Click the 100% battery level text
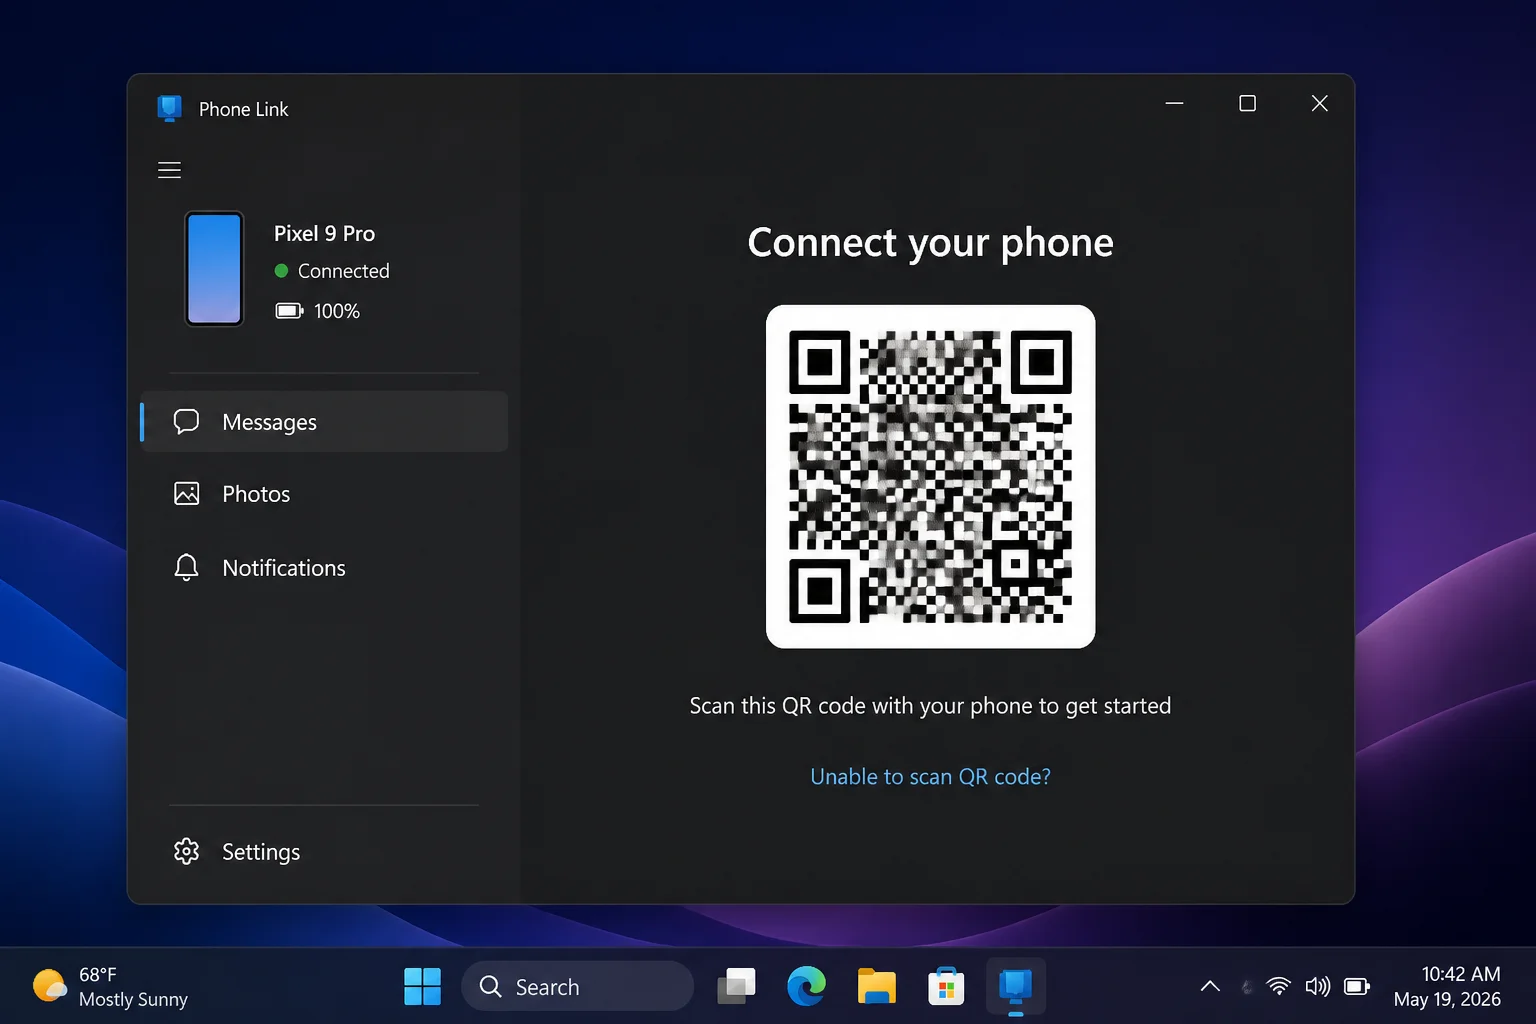This screenshot has width=1536, height=1024. coord(336,311)
